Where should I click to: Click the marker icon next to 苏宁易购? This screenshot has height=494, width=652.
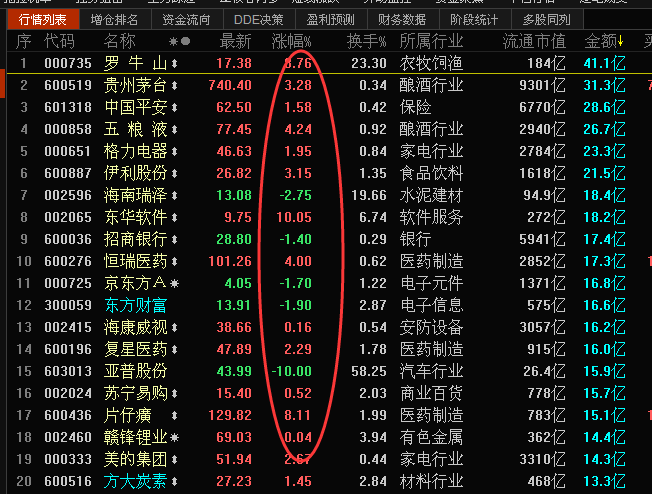click(x=175, y=393)
